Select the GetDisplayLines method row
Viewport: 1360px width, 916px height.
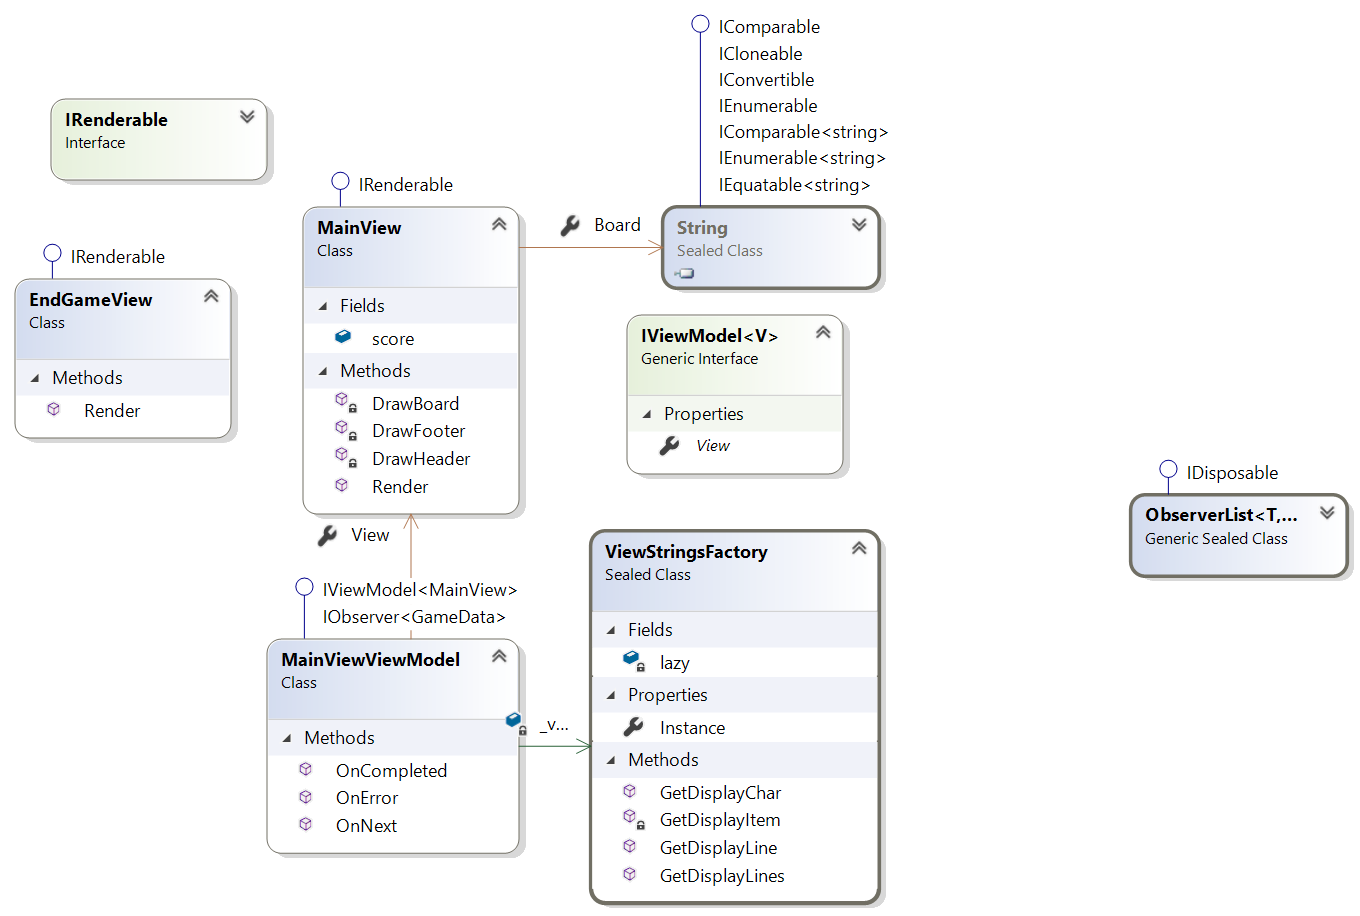tap(735, 875)
